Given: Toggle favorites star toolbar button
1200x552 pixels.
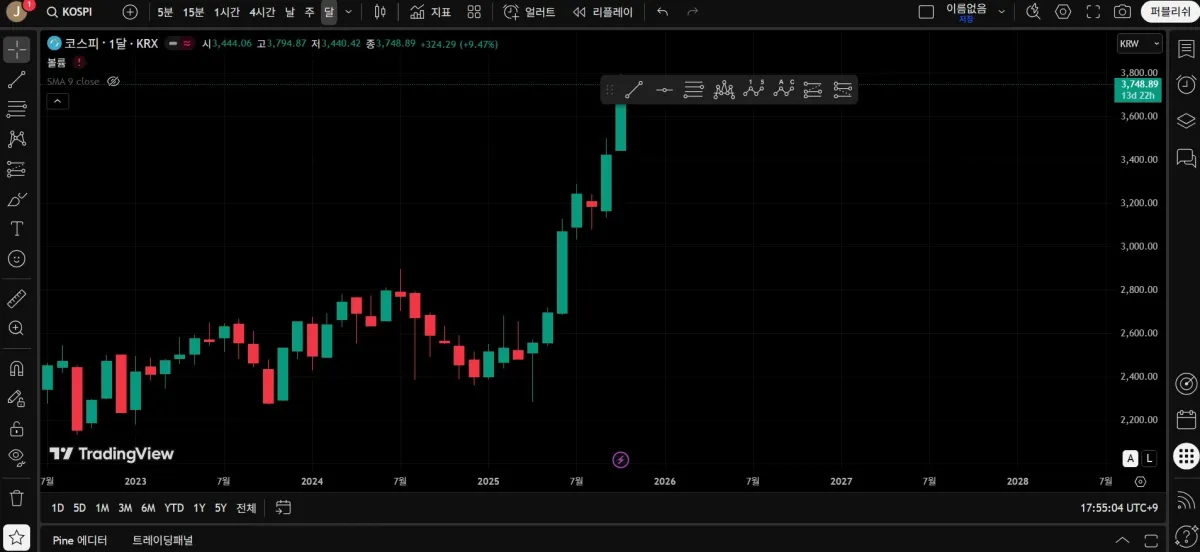Looking at the screenshot, I should pyautogui.click(x=17, y=537).
